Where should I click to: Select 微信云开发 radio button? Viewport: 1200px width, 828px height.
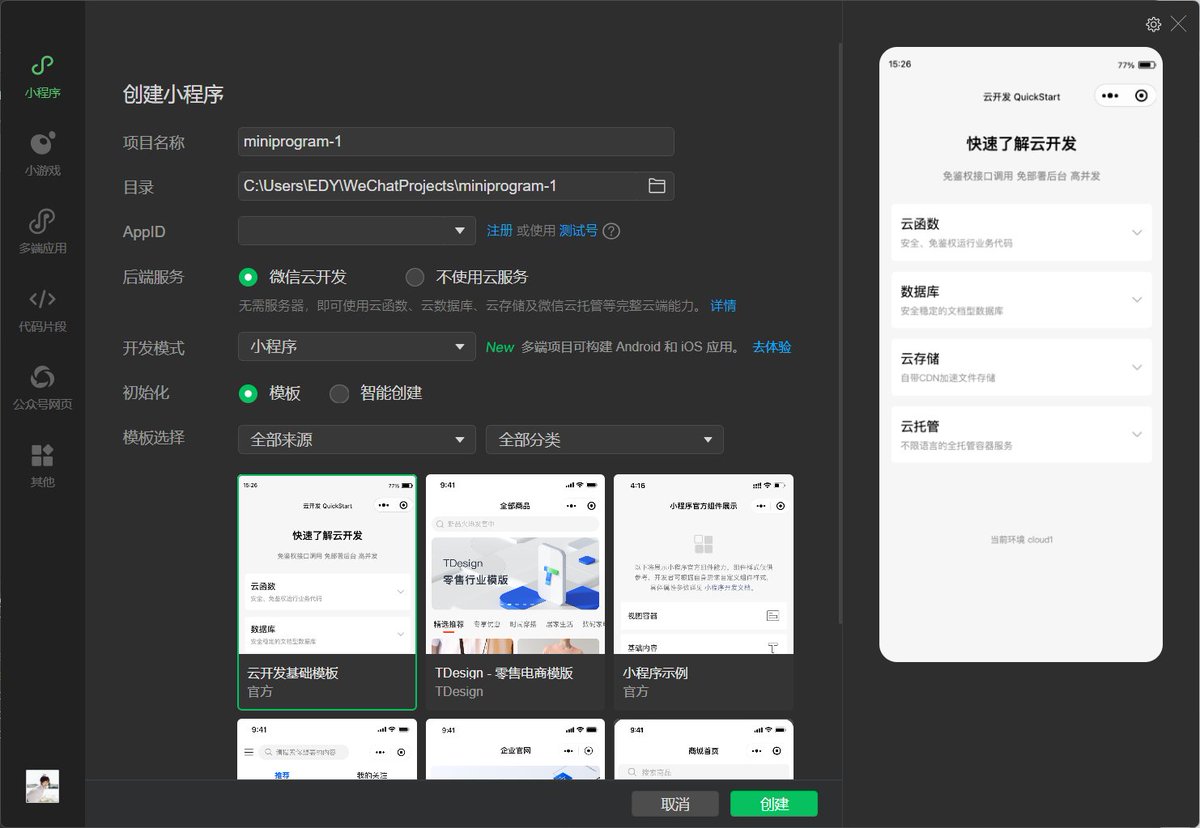tap(248, 277)
